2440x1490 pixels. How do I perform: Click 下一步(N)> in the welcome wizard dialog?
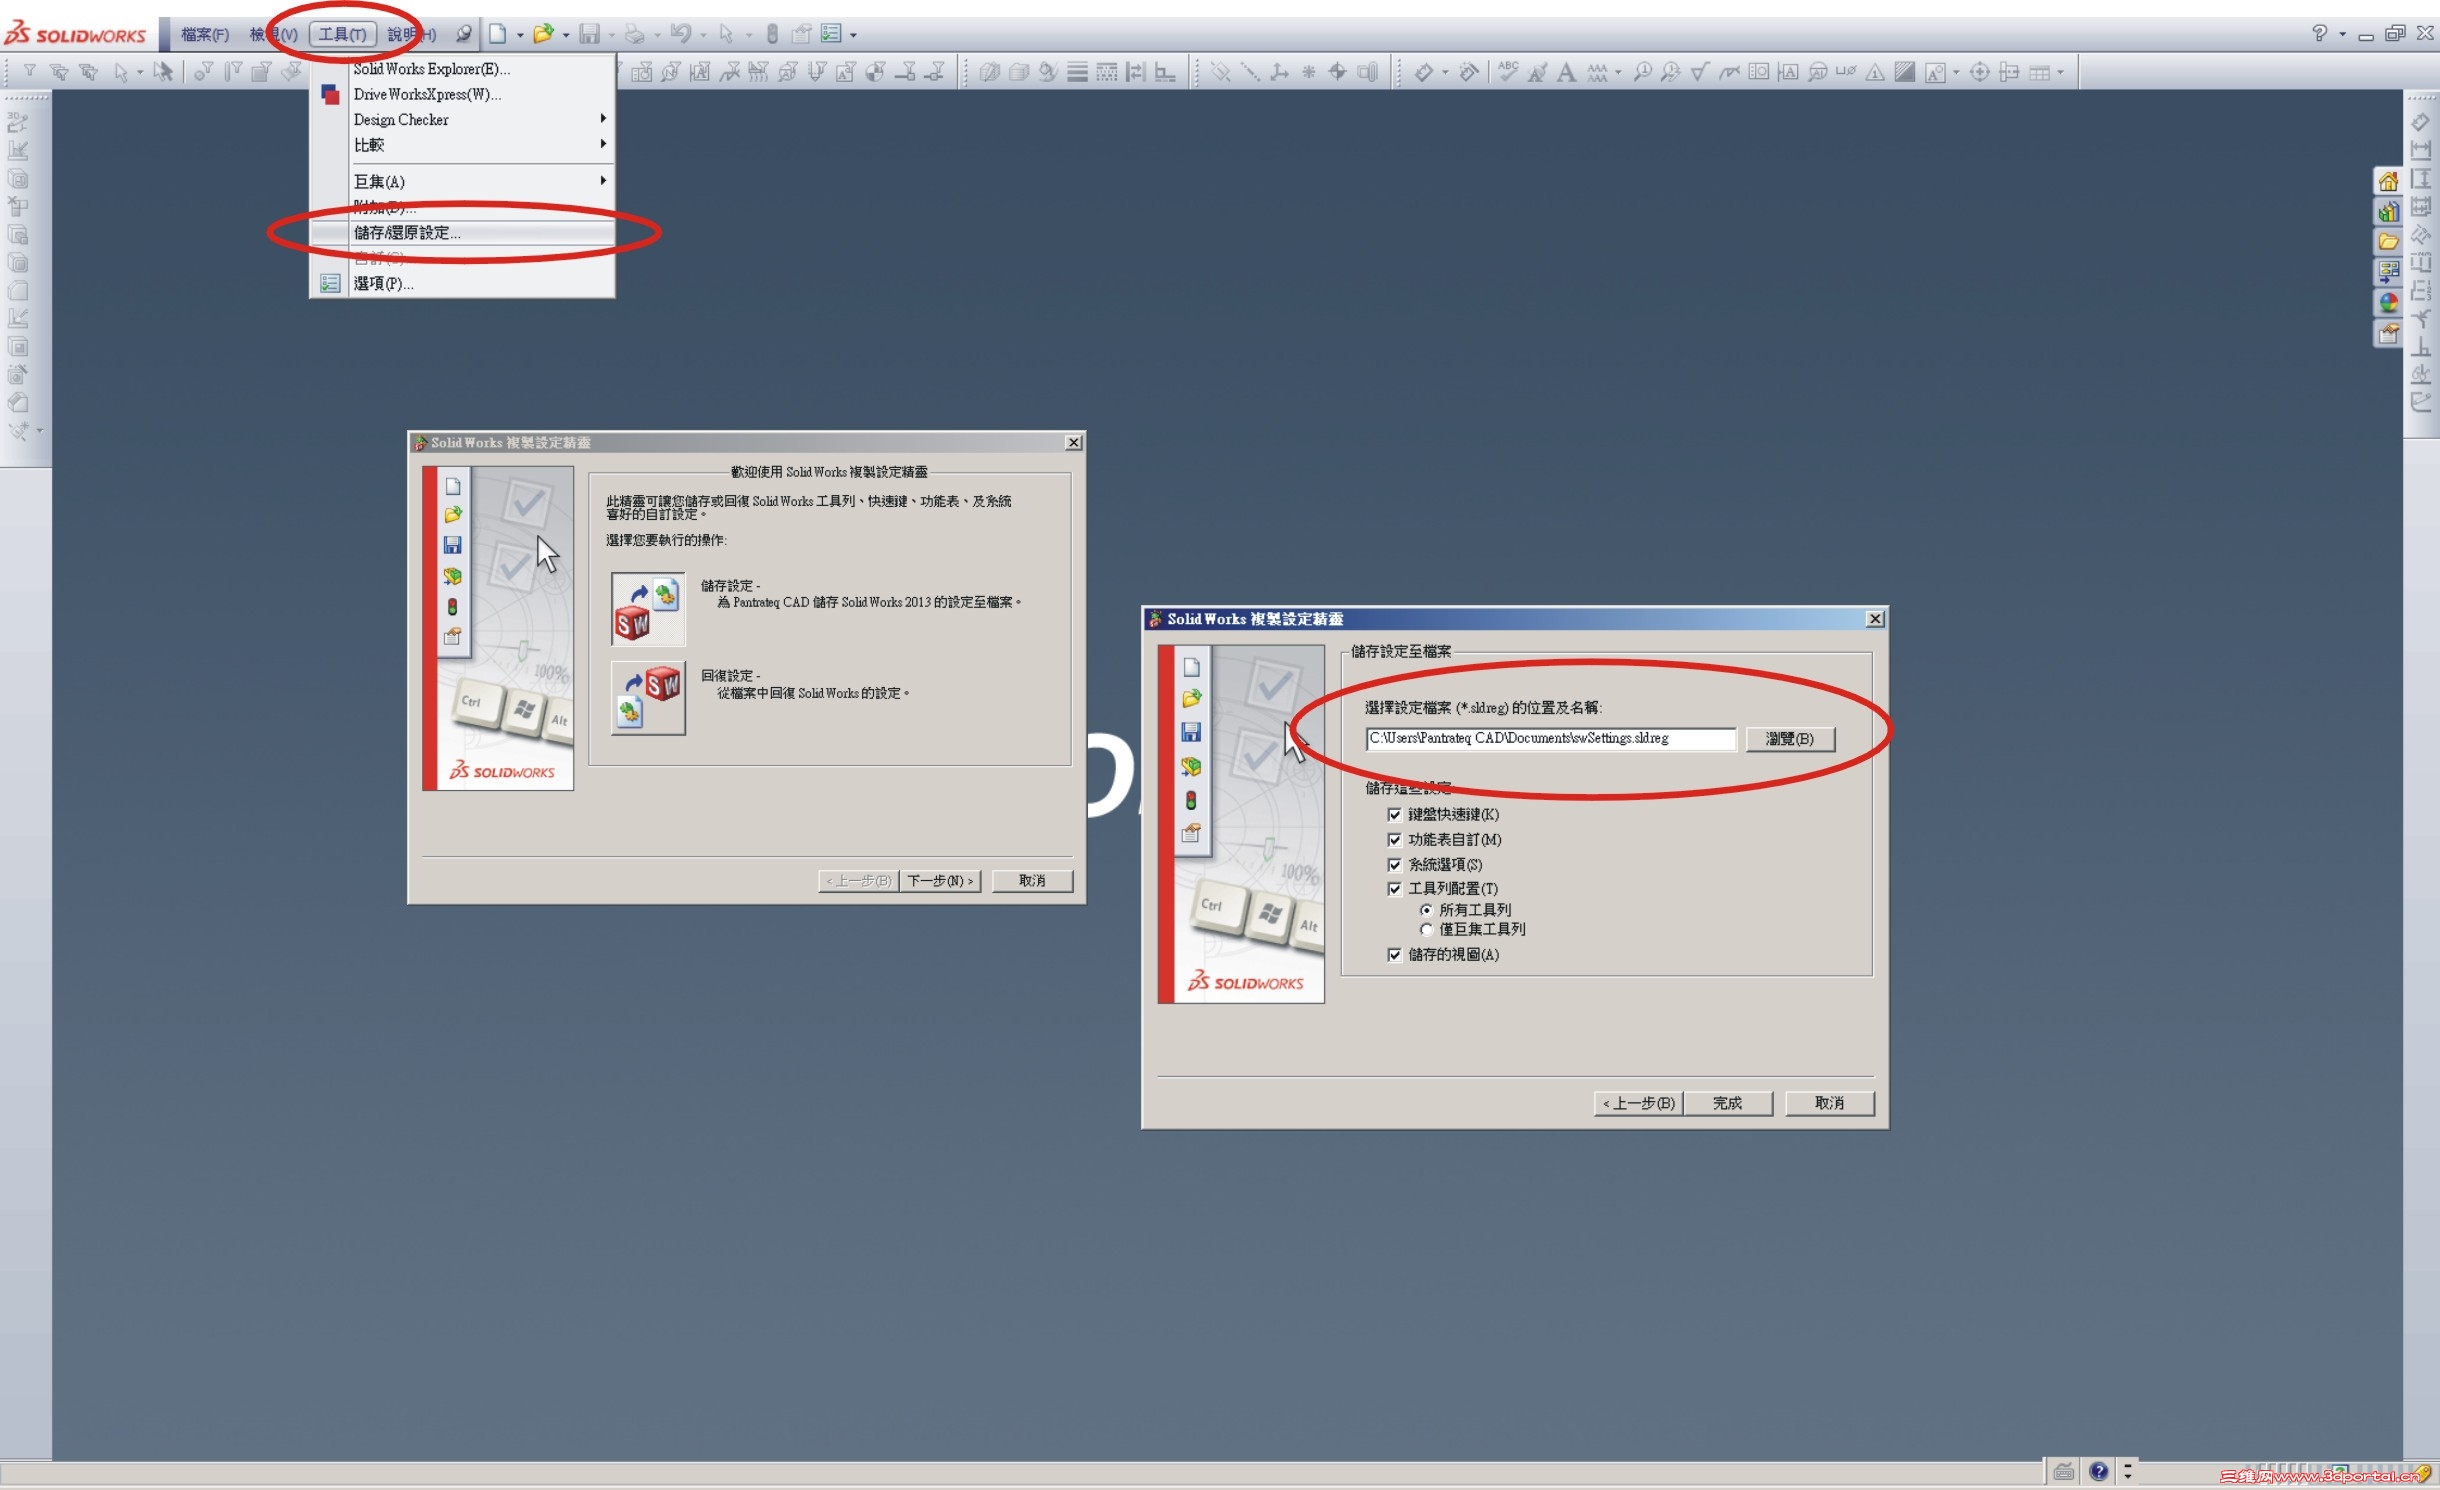pyautogui.click(x=940, y=881)
